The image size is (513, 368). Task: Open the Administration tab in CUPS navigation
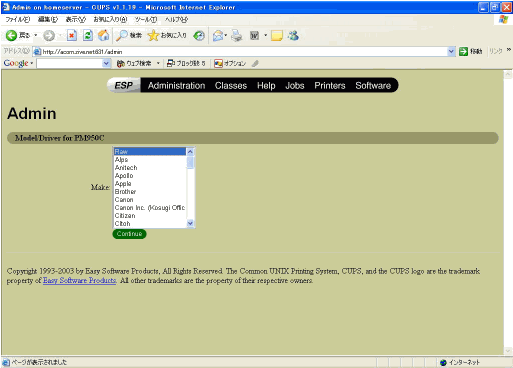pos(177,86)
